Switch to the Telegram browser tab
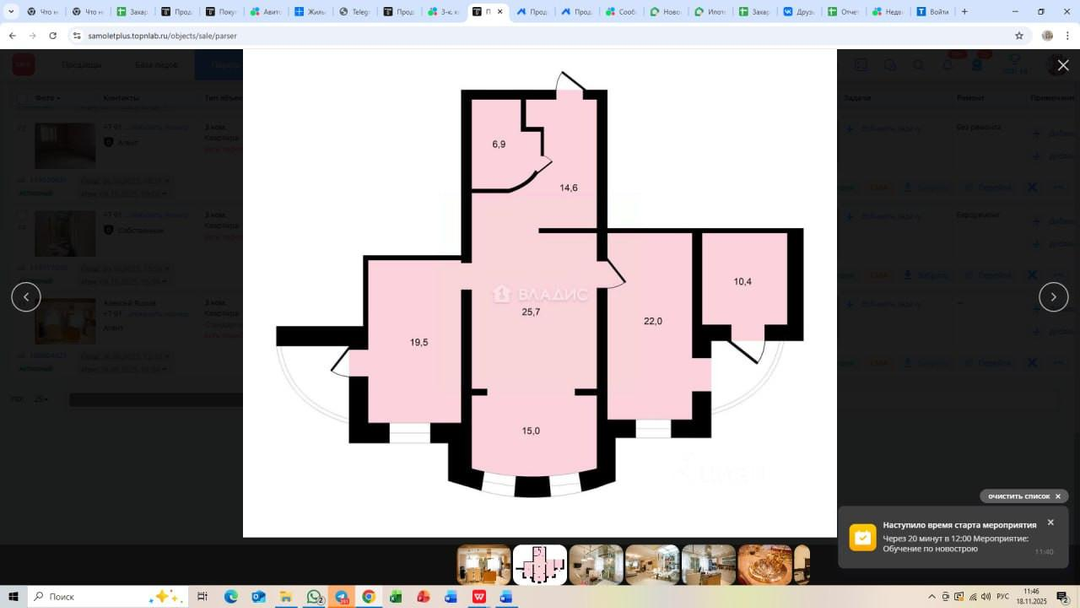This screenshot has width=1080, height=608. 351,12
